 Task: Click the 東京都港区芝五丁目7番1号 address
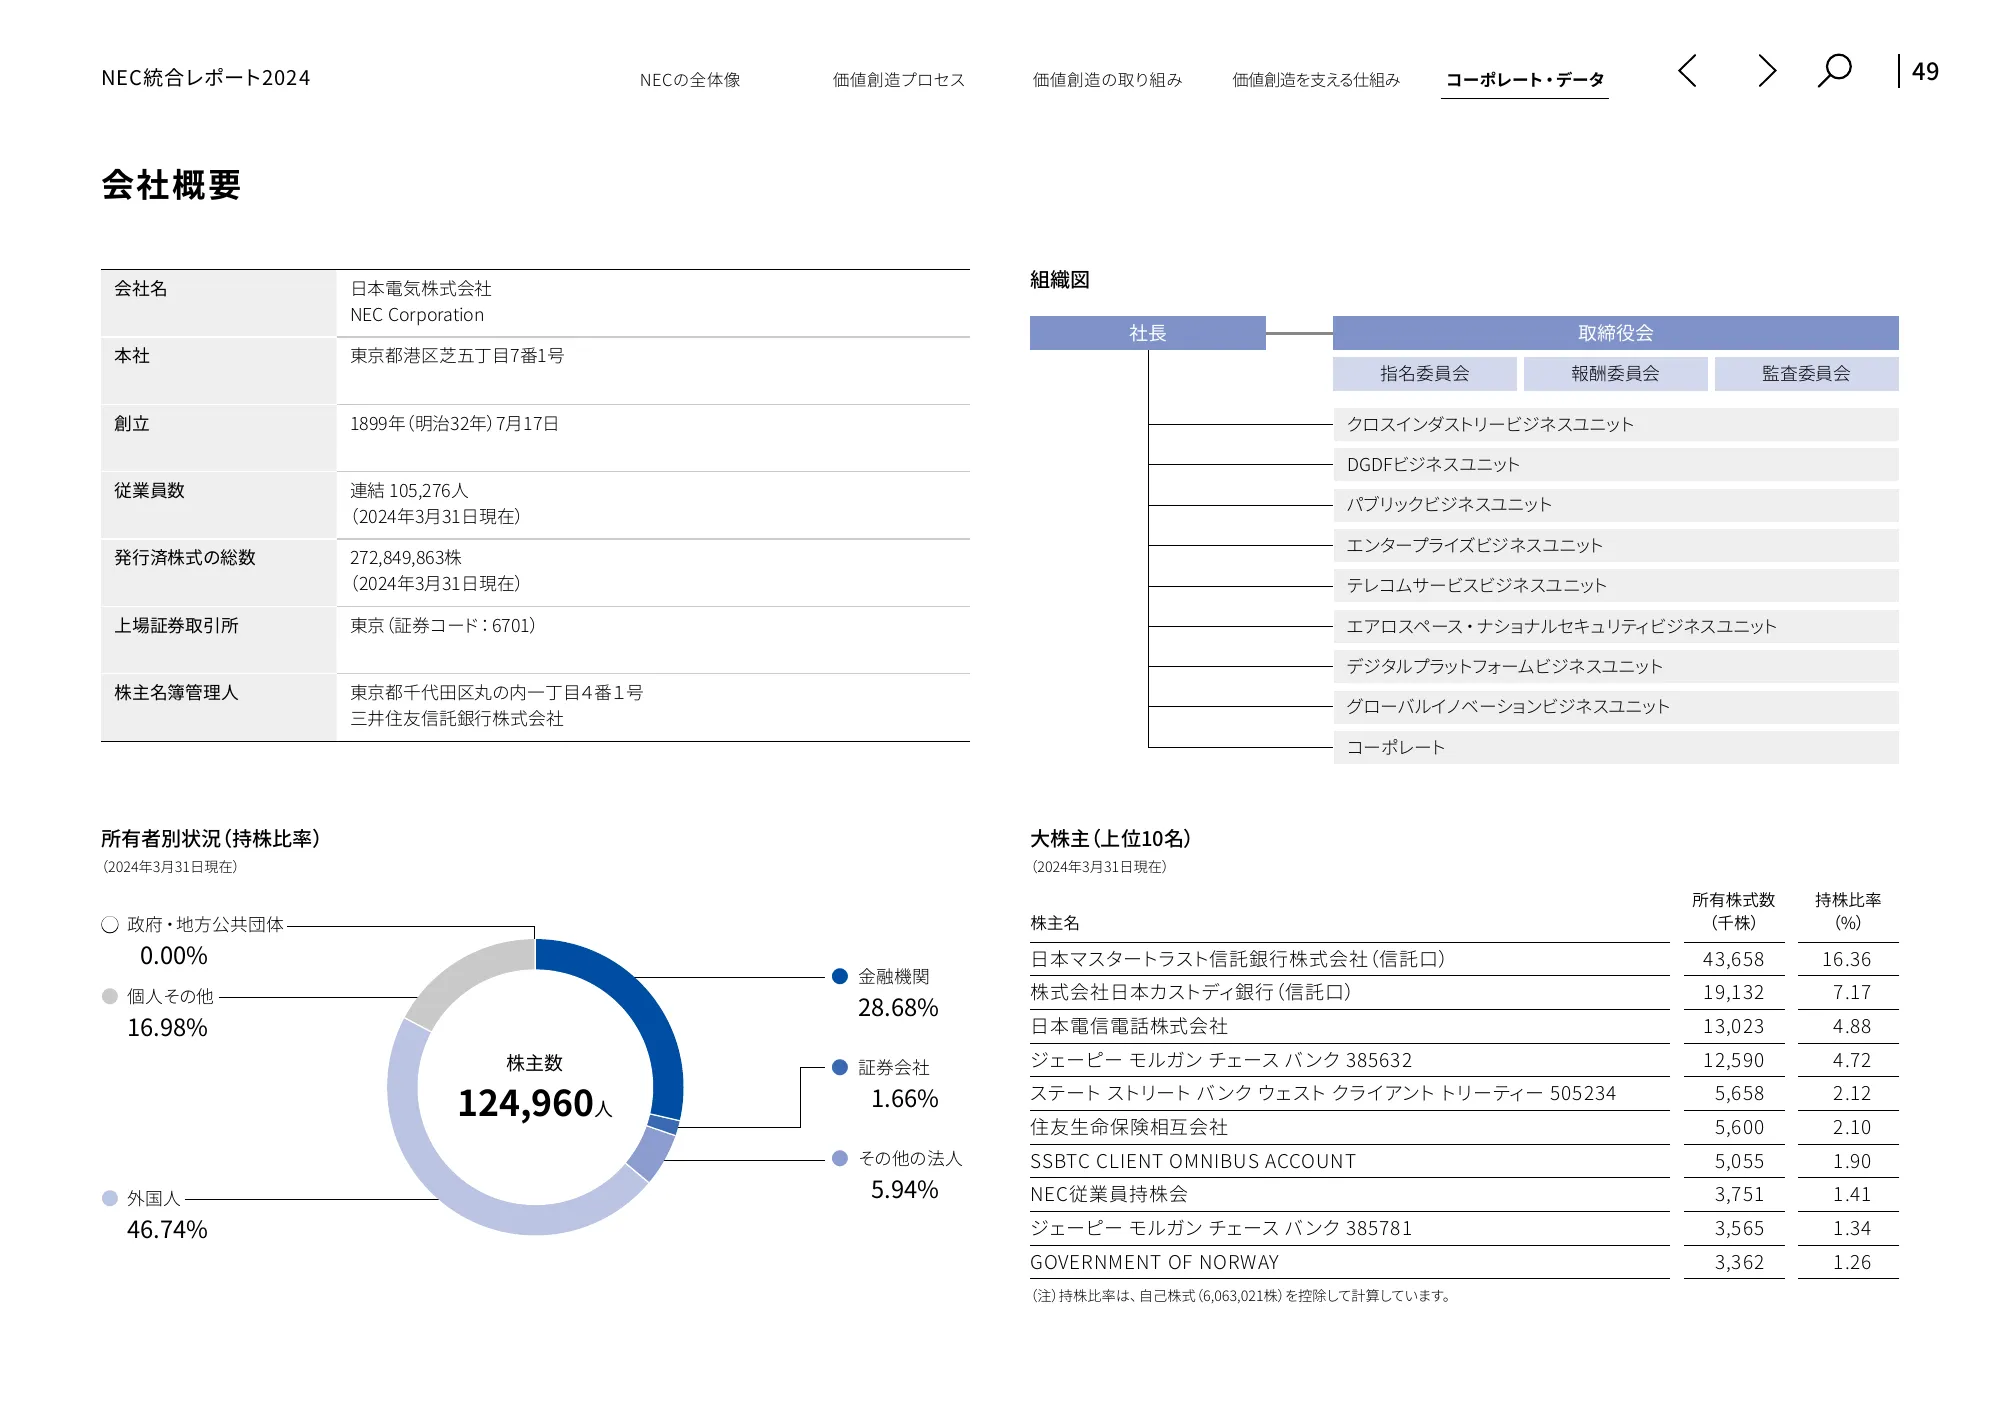pyautogui.click(x=457, y=356)
